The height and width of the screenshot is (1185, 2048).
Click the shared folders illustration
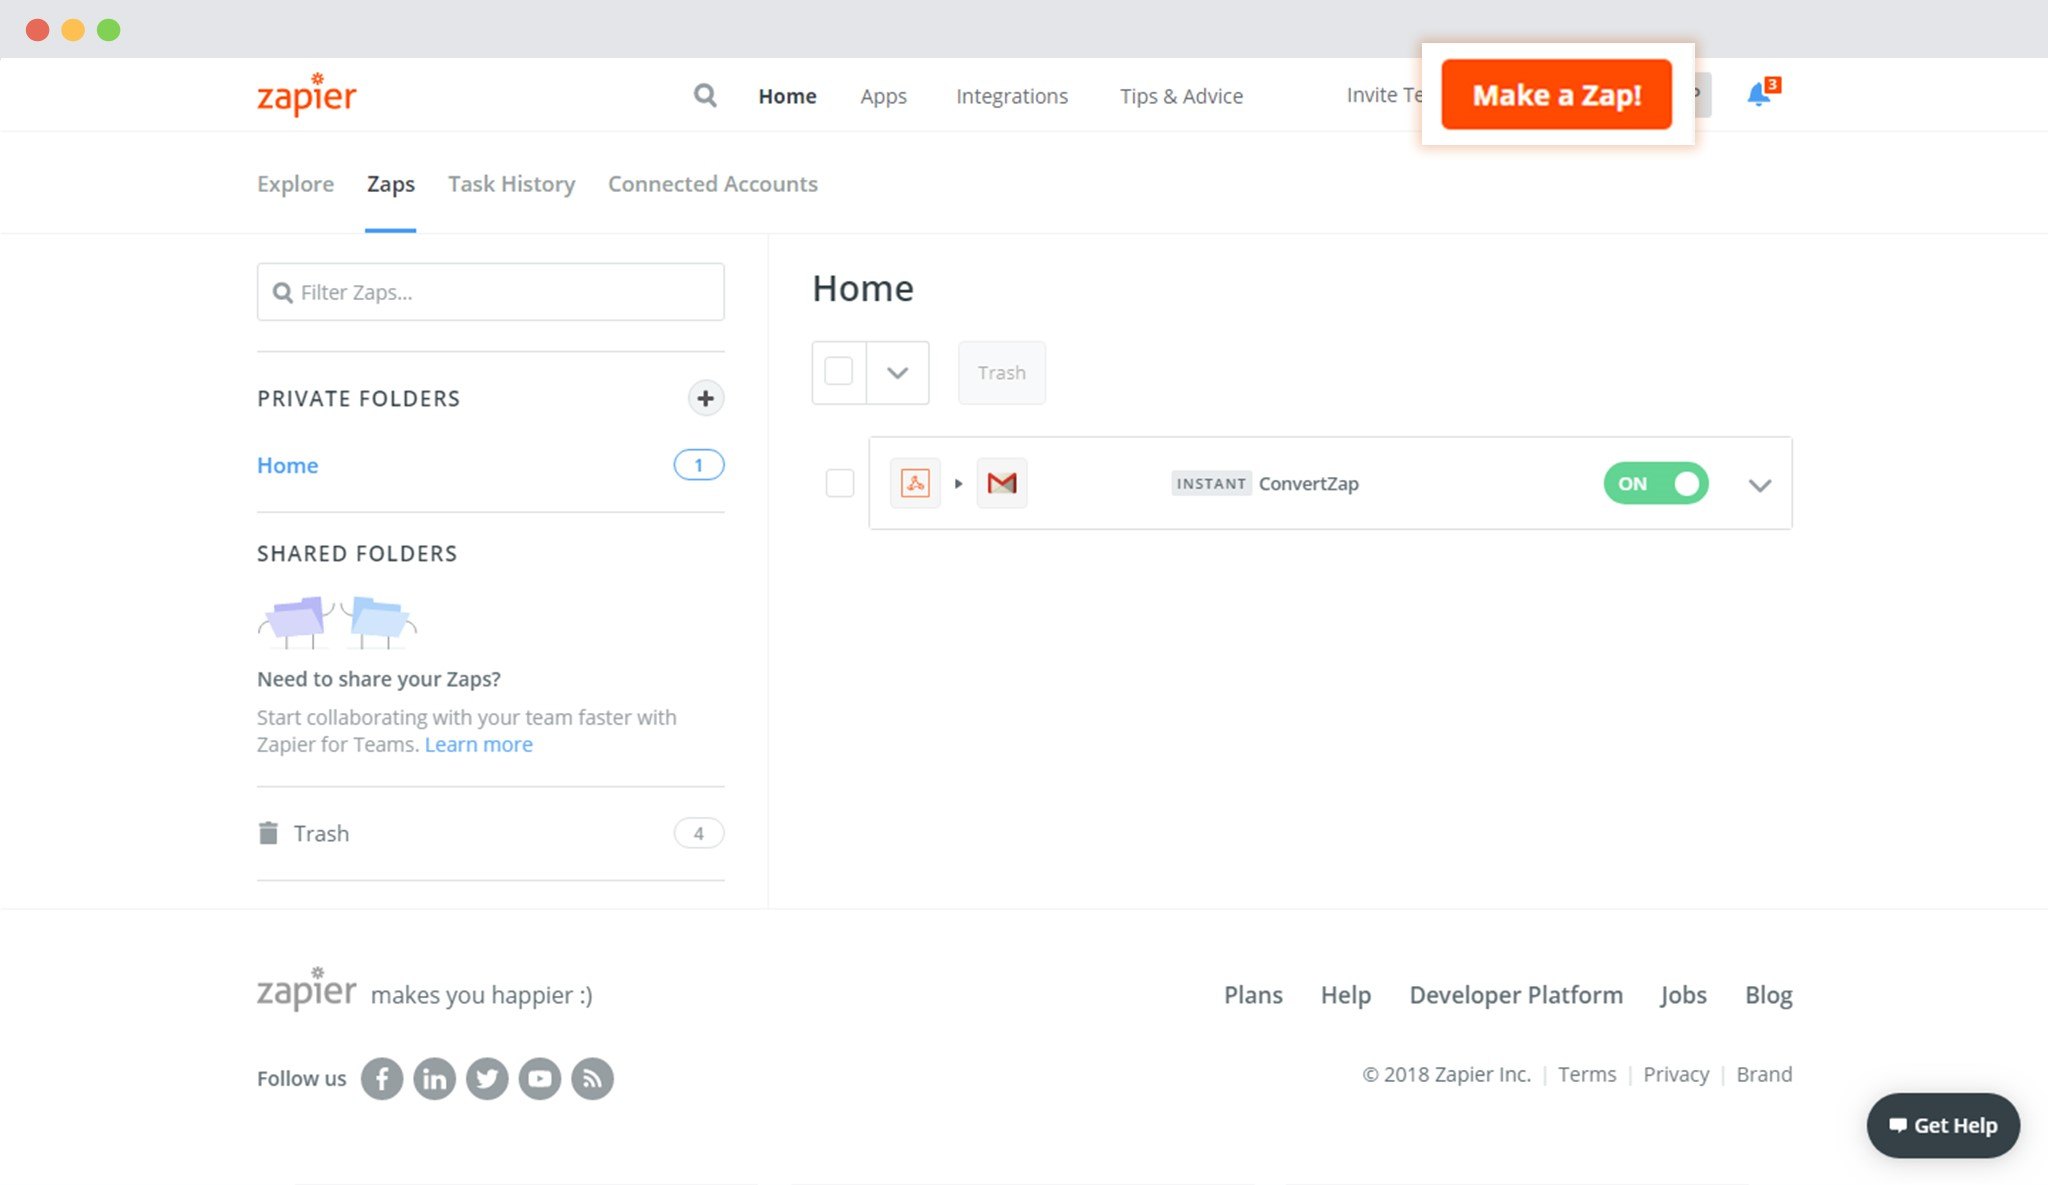coord(337,622)
